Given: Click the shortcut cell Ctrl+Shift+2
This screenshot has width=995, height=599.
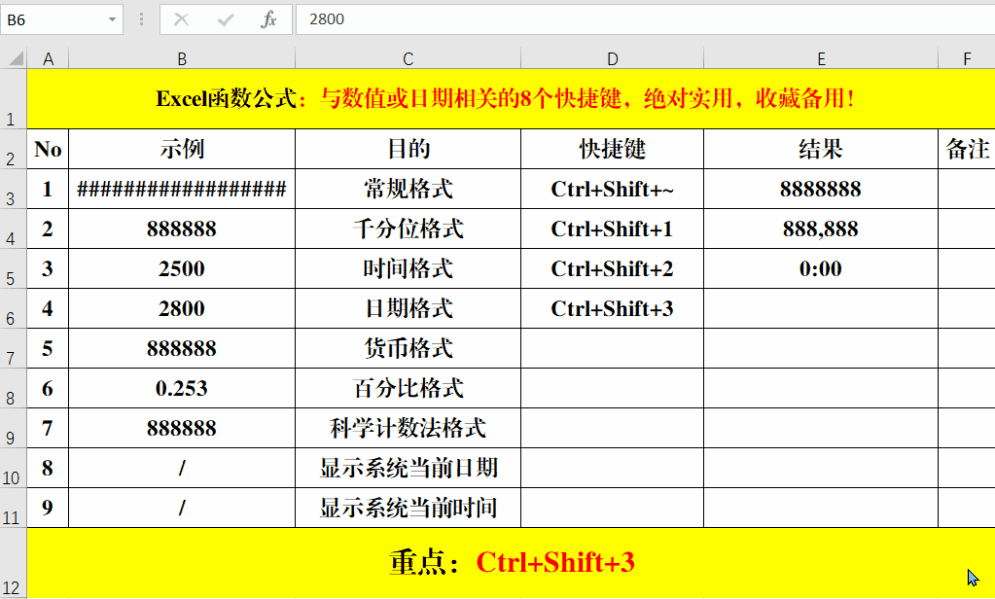Looking at the screenshot, I should (612, 268).
